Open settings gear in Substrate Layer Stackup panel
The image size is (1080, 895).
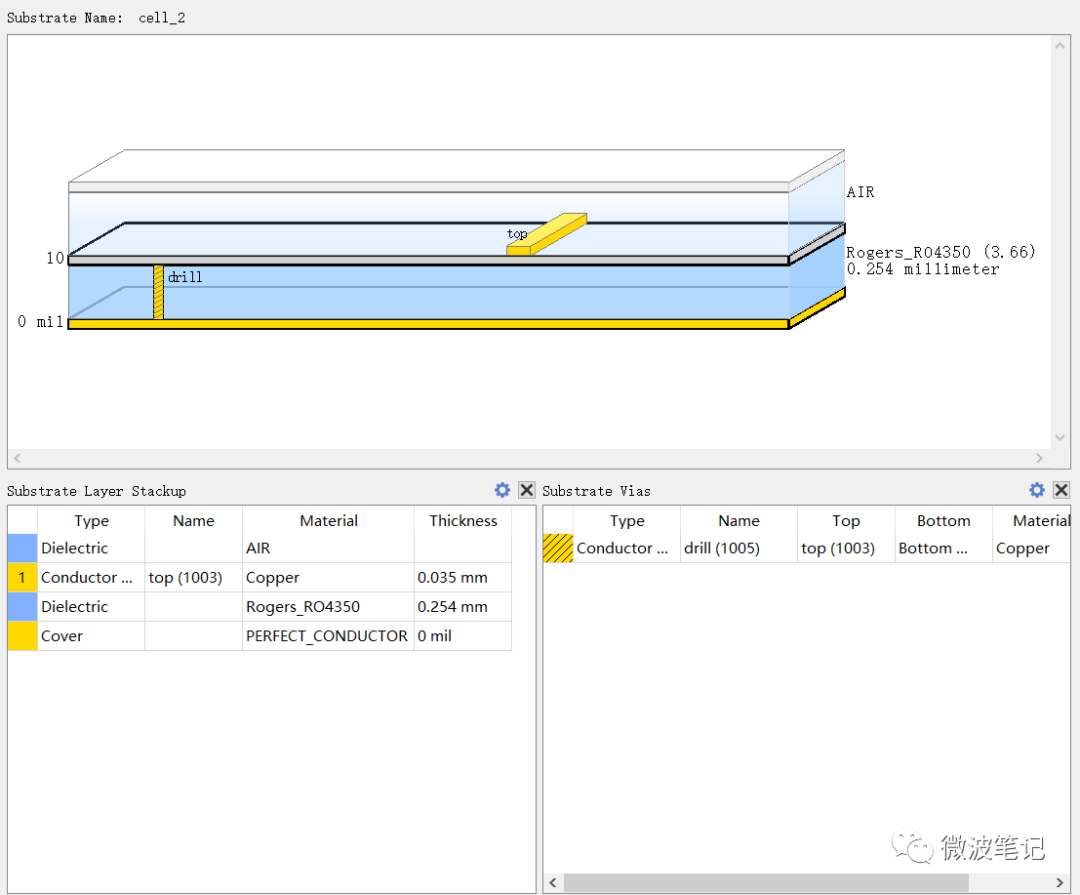pos(502,490)
